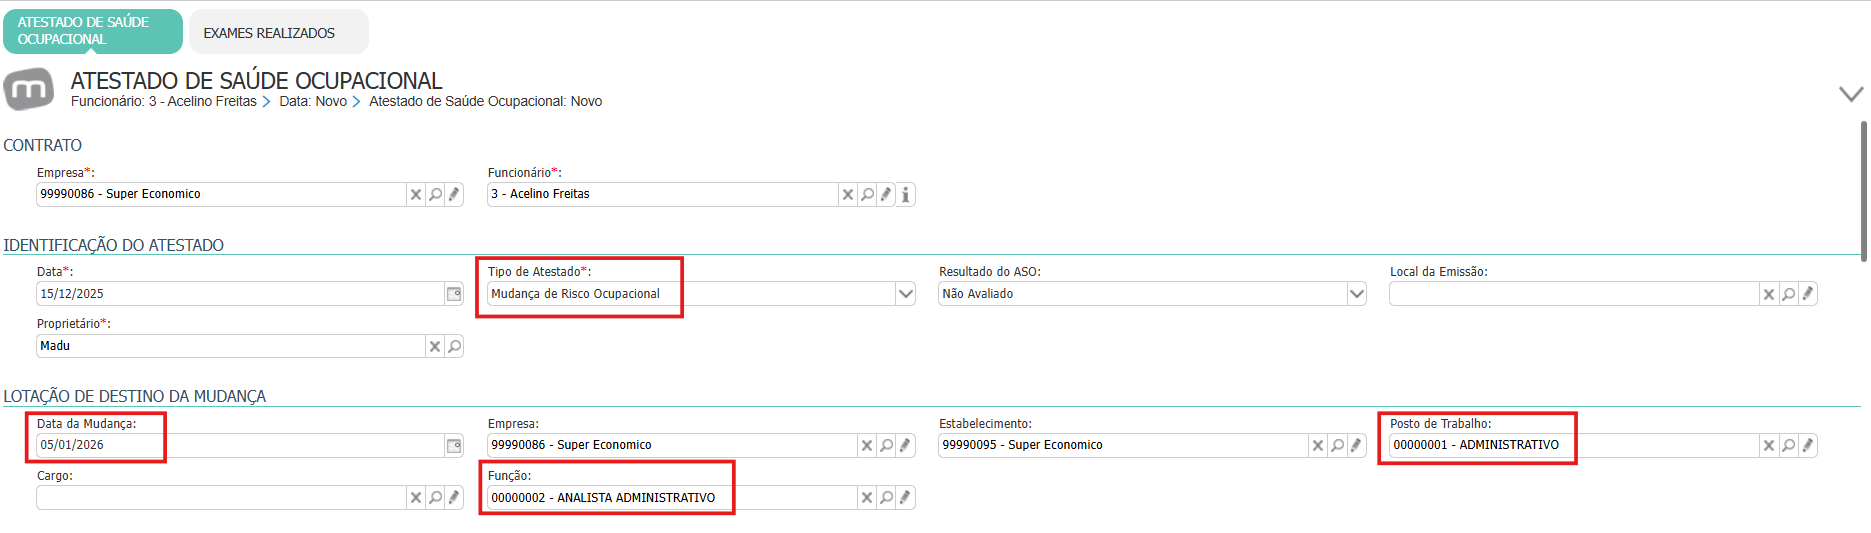Click the Data da Mudança date field
Image resolution: width=1871 pixels, height=533 pixels.
(240, 446)
